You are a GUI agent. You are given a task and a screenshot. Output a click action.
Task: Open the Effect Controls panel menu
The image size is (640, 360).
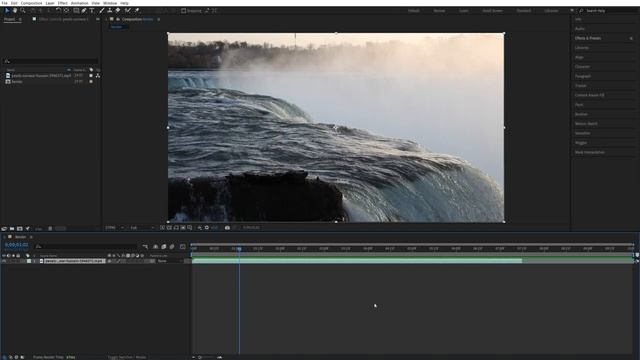(x=98, y=19)
